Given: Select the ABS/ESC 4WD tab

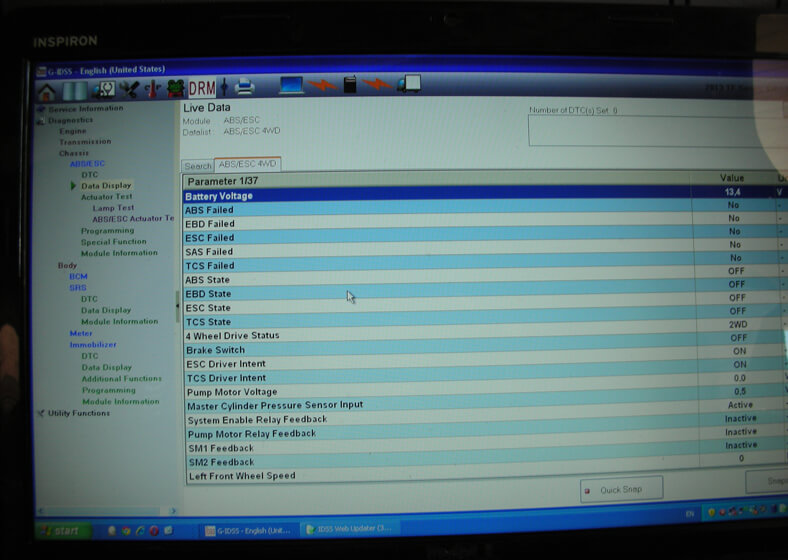Looking at the screenshot, I should click(x=247, y=164).
